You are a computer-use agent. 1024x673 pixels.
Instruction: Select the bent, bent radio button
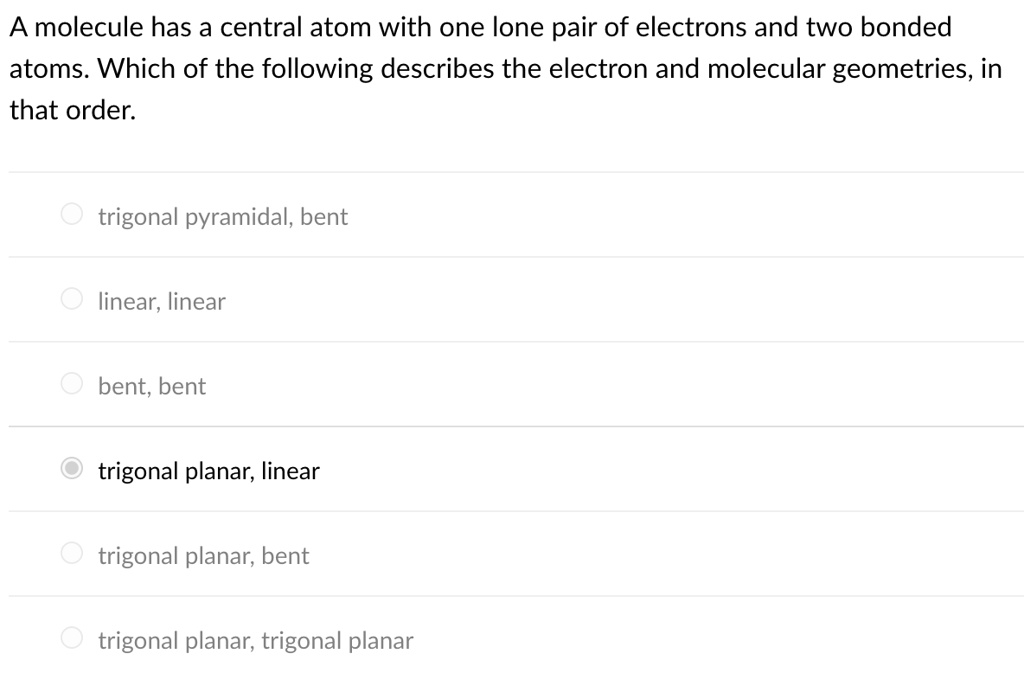[x=70, y=383]
